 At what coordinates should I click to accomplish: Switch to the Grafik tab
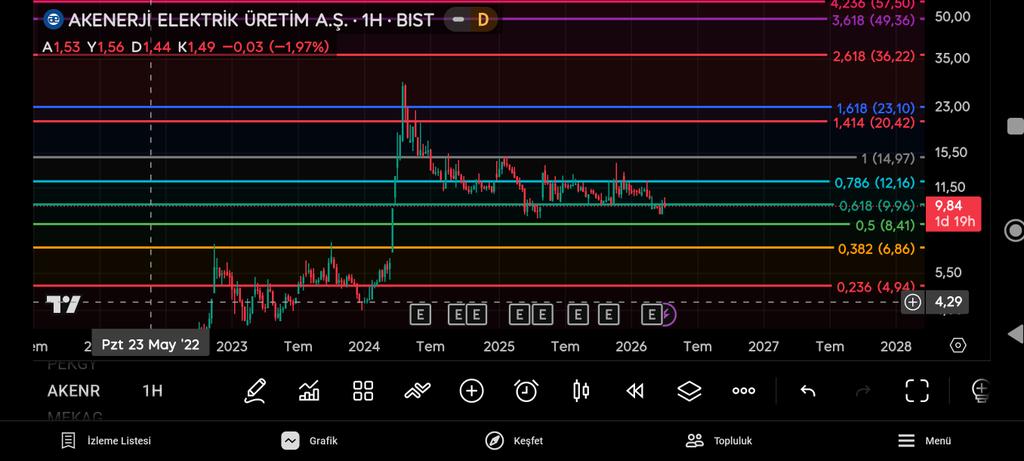[310, 441]
